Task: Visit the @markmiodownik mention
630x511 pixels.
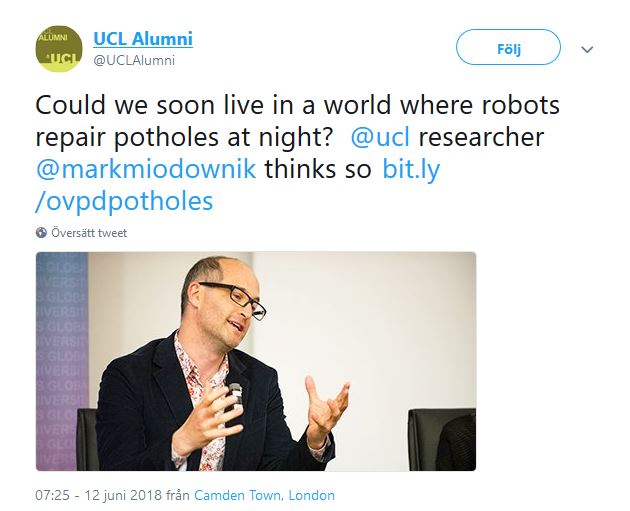Action: pyautogui.click(x=146, y=169)
